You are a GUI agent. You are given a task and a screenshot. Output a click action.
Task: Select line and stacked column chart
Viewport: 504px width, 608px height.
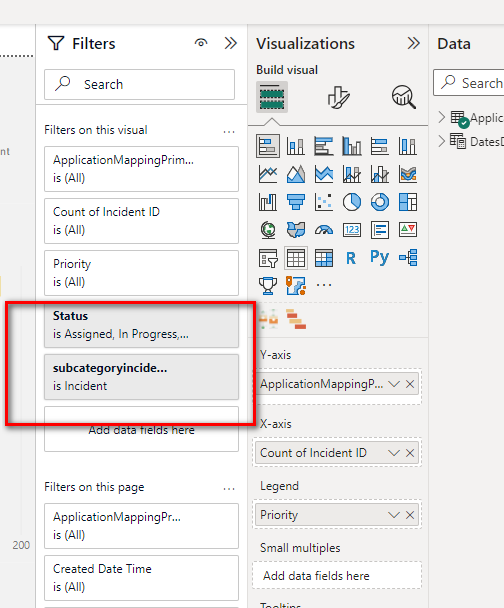[x=352, y=174]
